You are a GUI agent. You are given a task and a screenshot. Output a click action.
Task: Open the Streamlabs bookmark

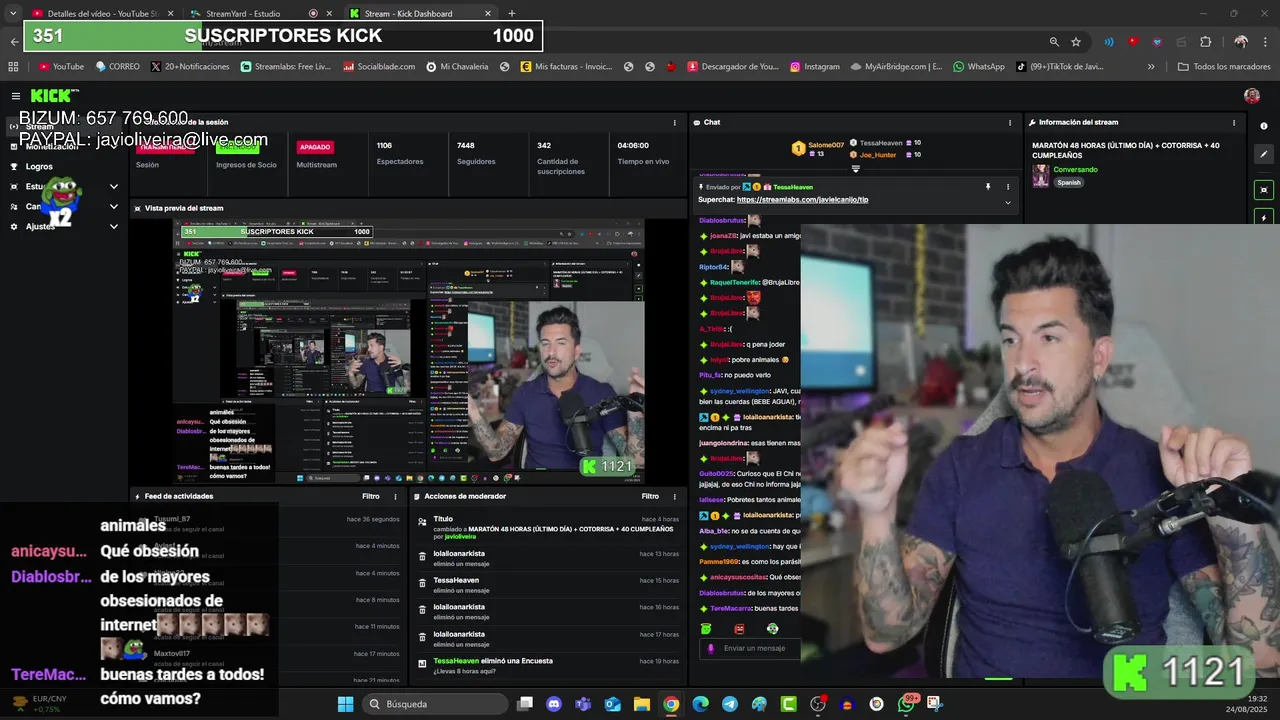coord(285,67)
